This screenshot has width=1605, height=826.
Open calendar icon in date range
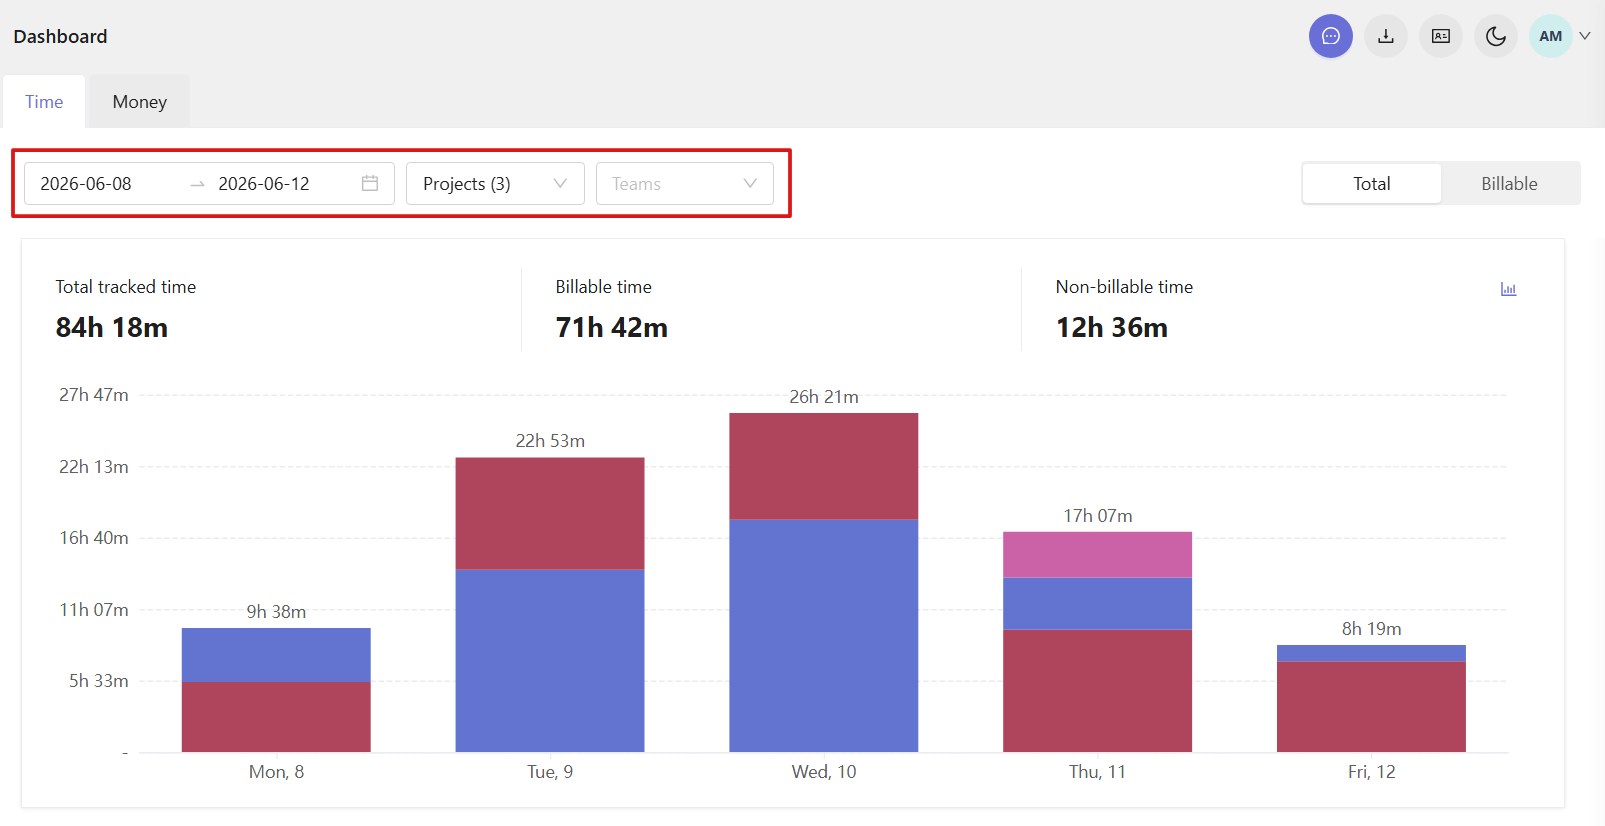click(370, 183)
